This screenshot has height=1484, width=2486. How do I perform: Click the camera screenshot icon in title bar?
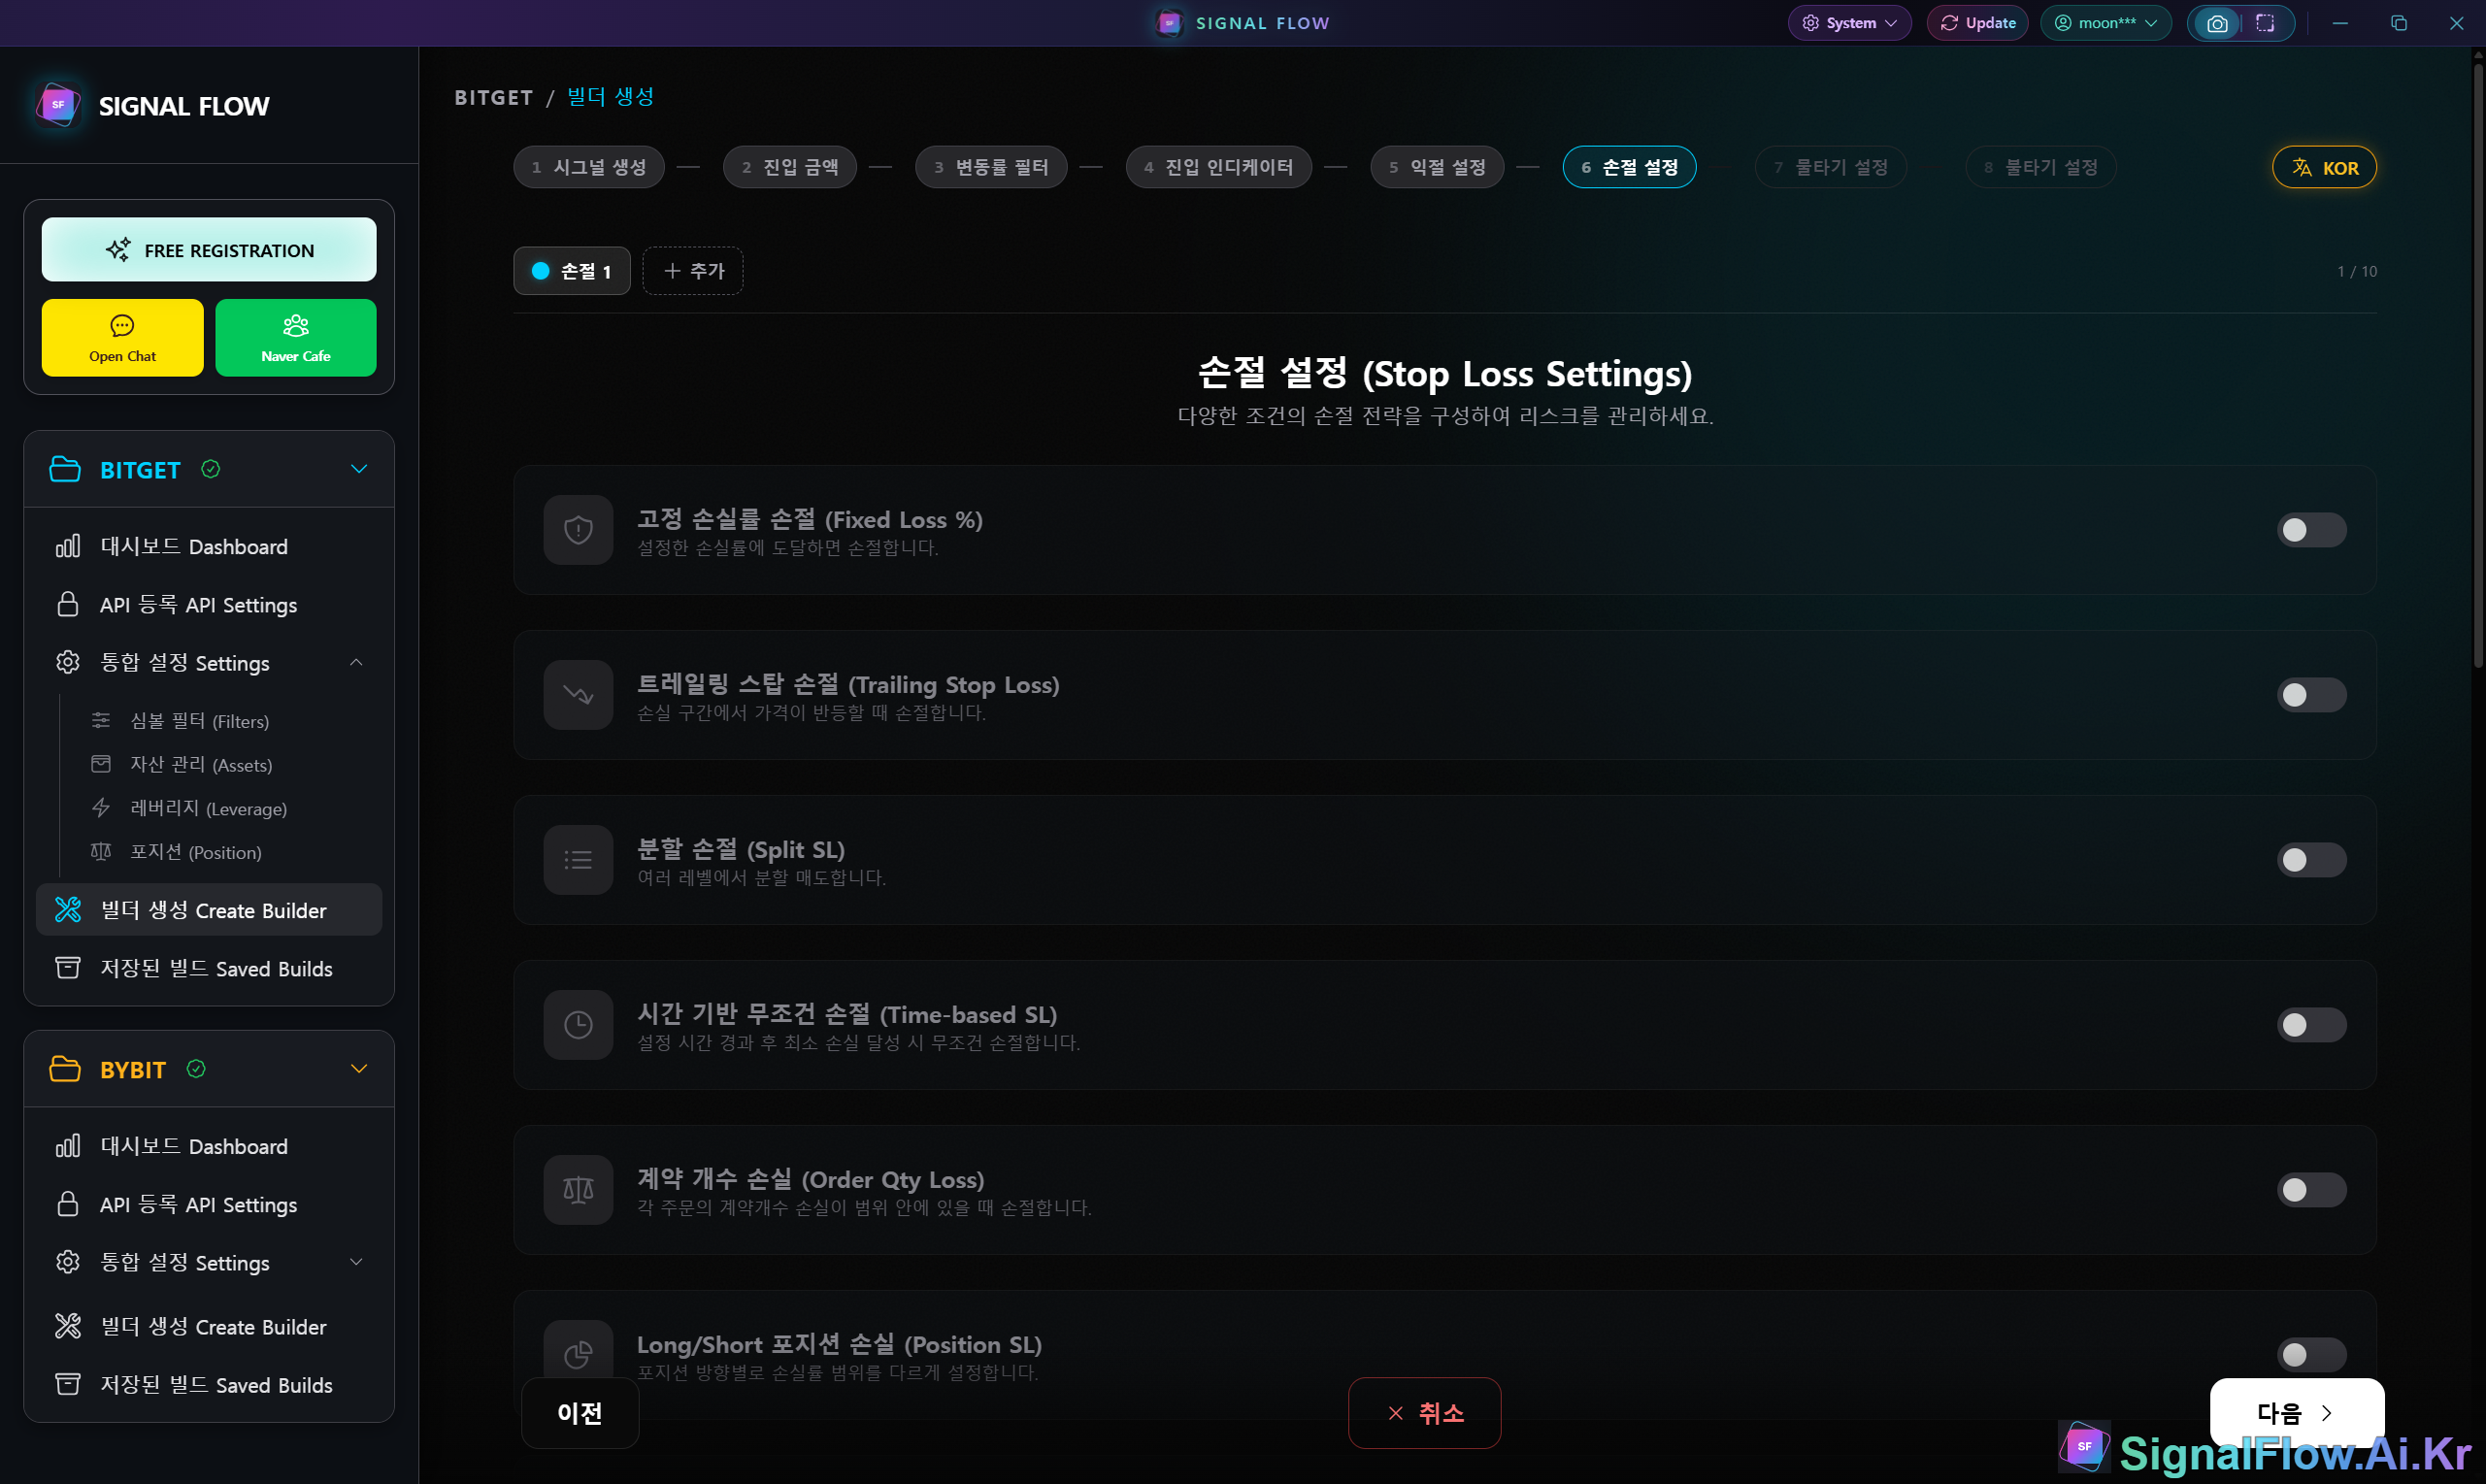[2216, 23]
